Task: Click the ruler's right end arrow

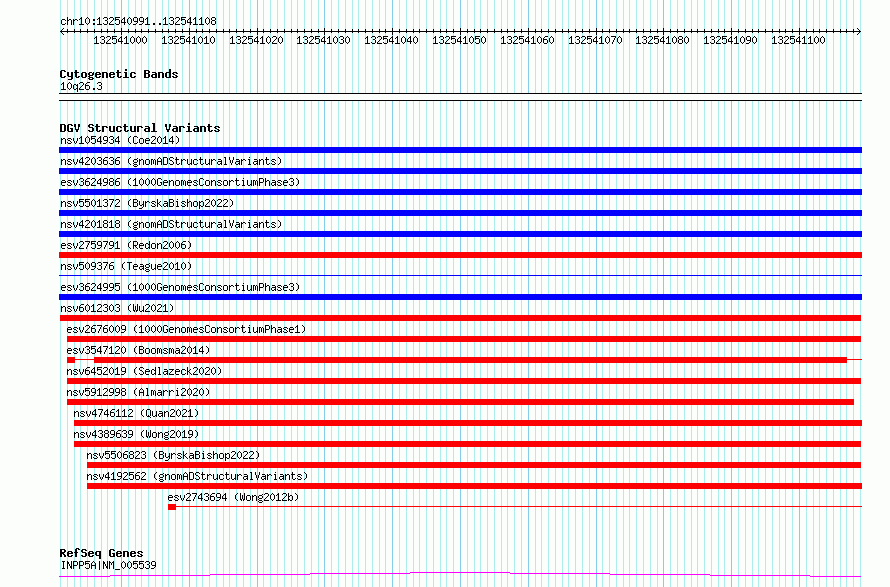Action: [x=859, y=32]
